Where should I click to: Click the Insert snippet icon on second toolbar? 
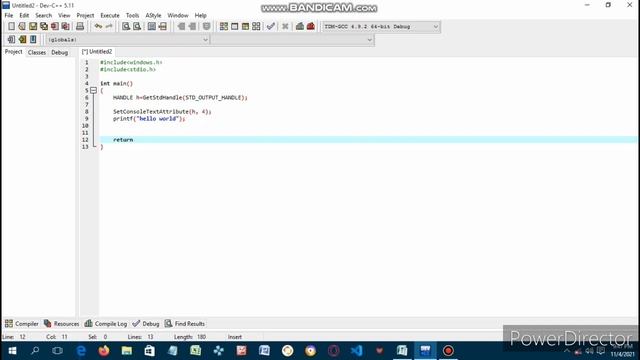tap(11, 39)
